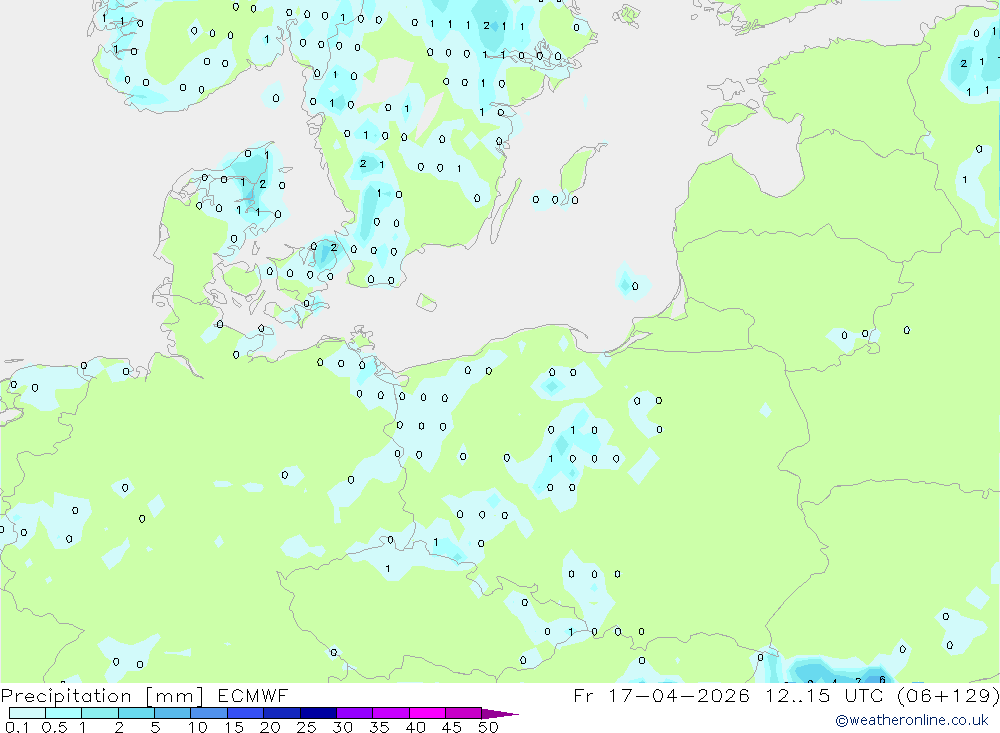The image size is (1000, 733).
Task: Click the 25–30 mm navy legend swatch
Action: 318,713
